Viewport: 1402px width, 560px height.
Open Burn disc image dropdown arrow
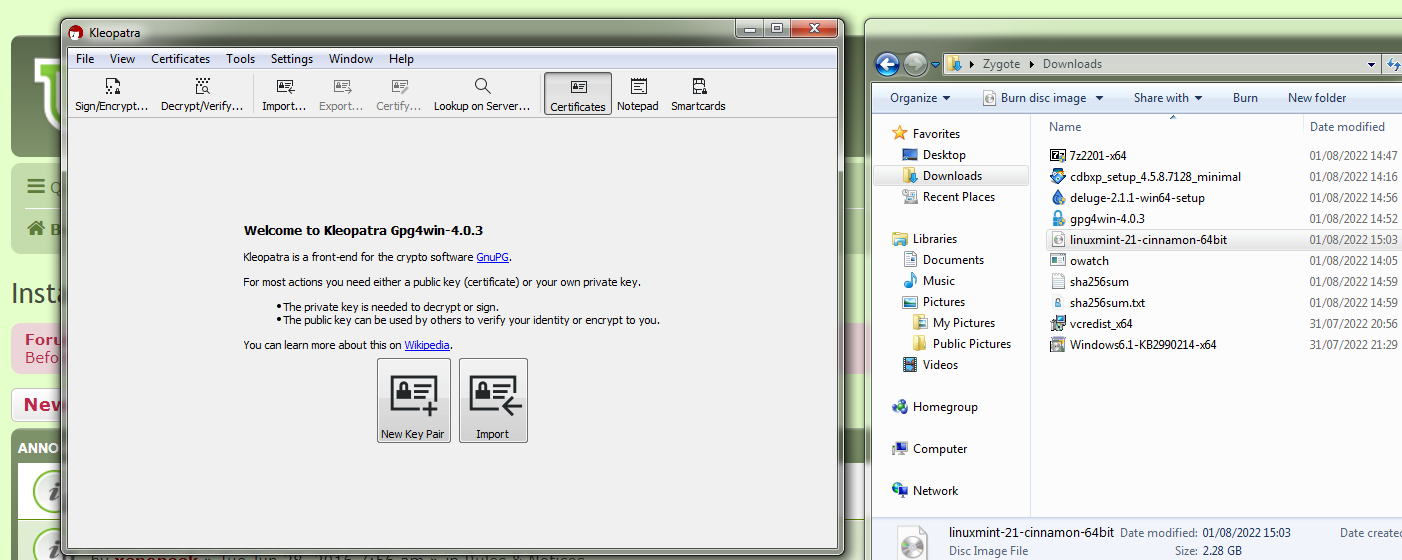(1099, 98)
